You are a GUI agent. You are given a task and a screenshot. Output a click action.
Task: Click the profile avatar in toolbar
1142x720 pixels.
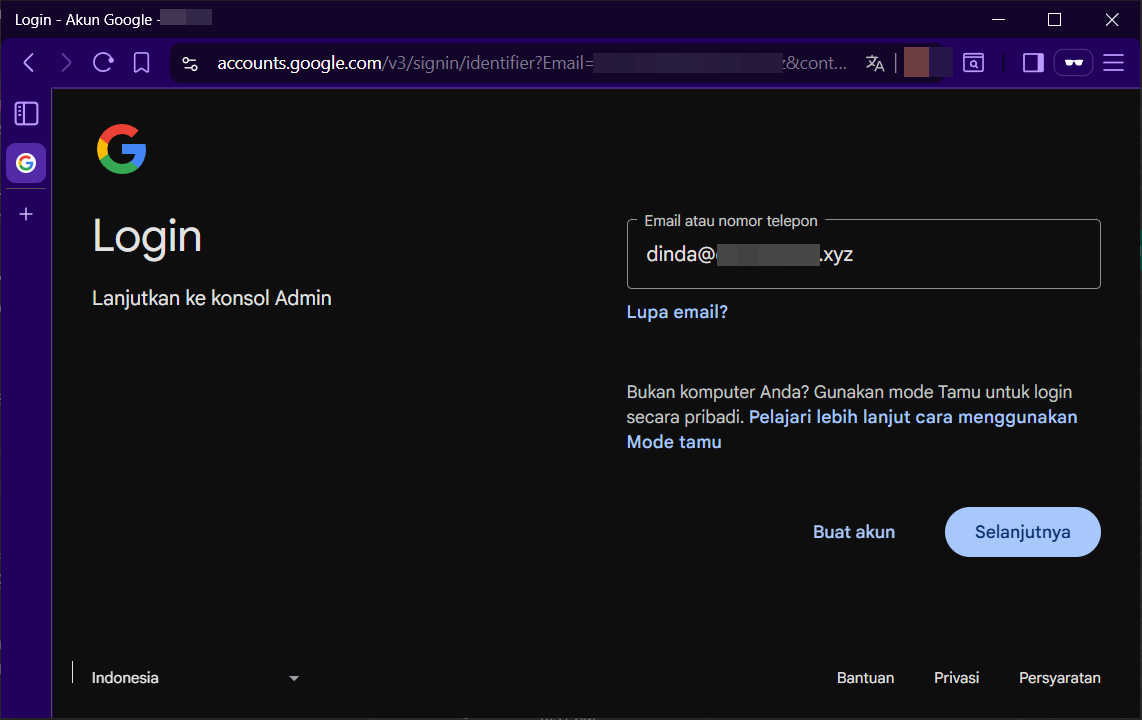pyautogui.click(x=927, y=63)
